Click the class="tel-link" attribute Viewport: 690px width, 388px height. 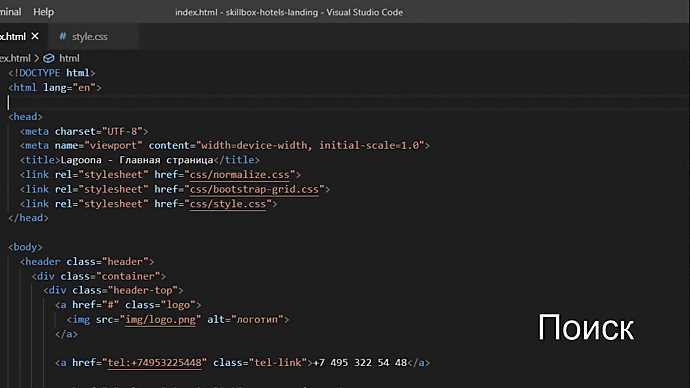coord(260,362)
